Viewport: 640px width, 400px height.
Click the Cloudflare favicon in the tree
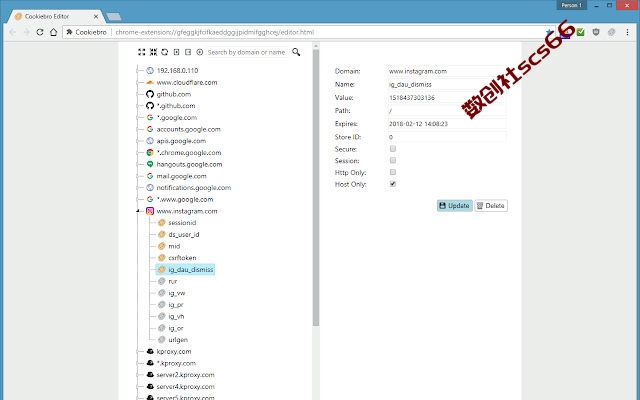(x=150, y=82)
